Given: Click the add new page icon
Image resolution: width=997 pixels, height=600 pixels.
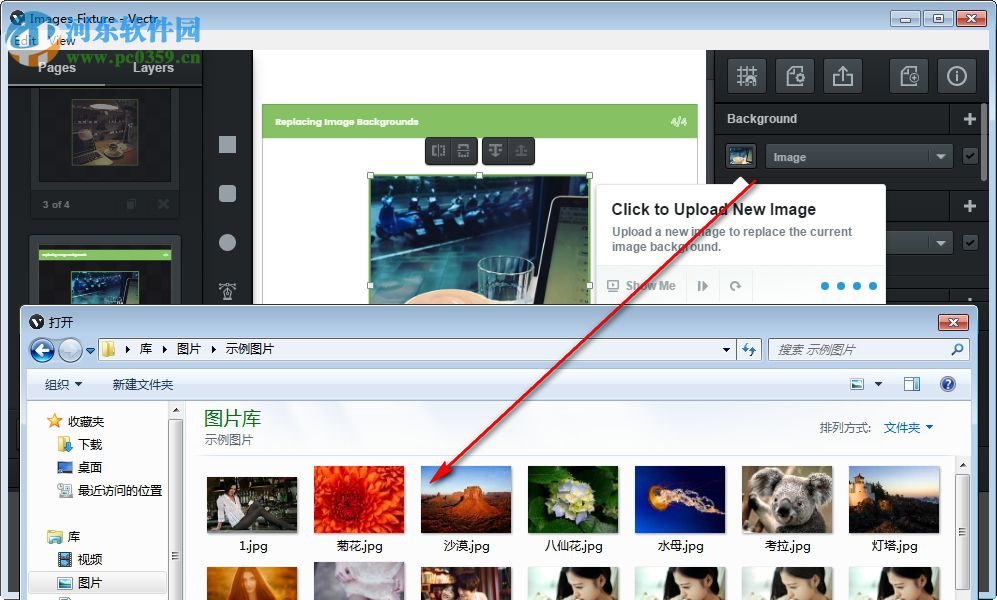Looking at the screenshot, I should (x=909, y=76).
